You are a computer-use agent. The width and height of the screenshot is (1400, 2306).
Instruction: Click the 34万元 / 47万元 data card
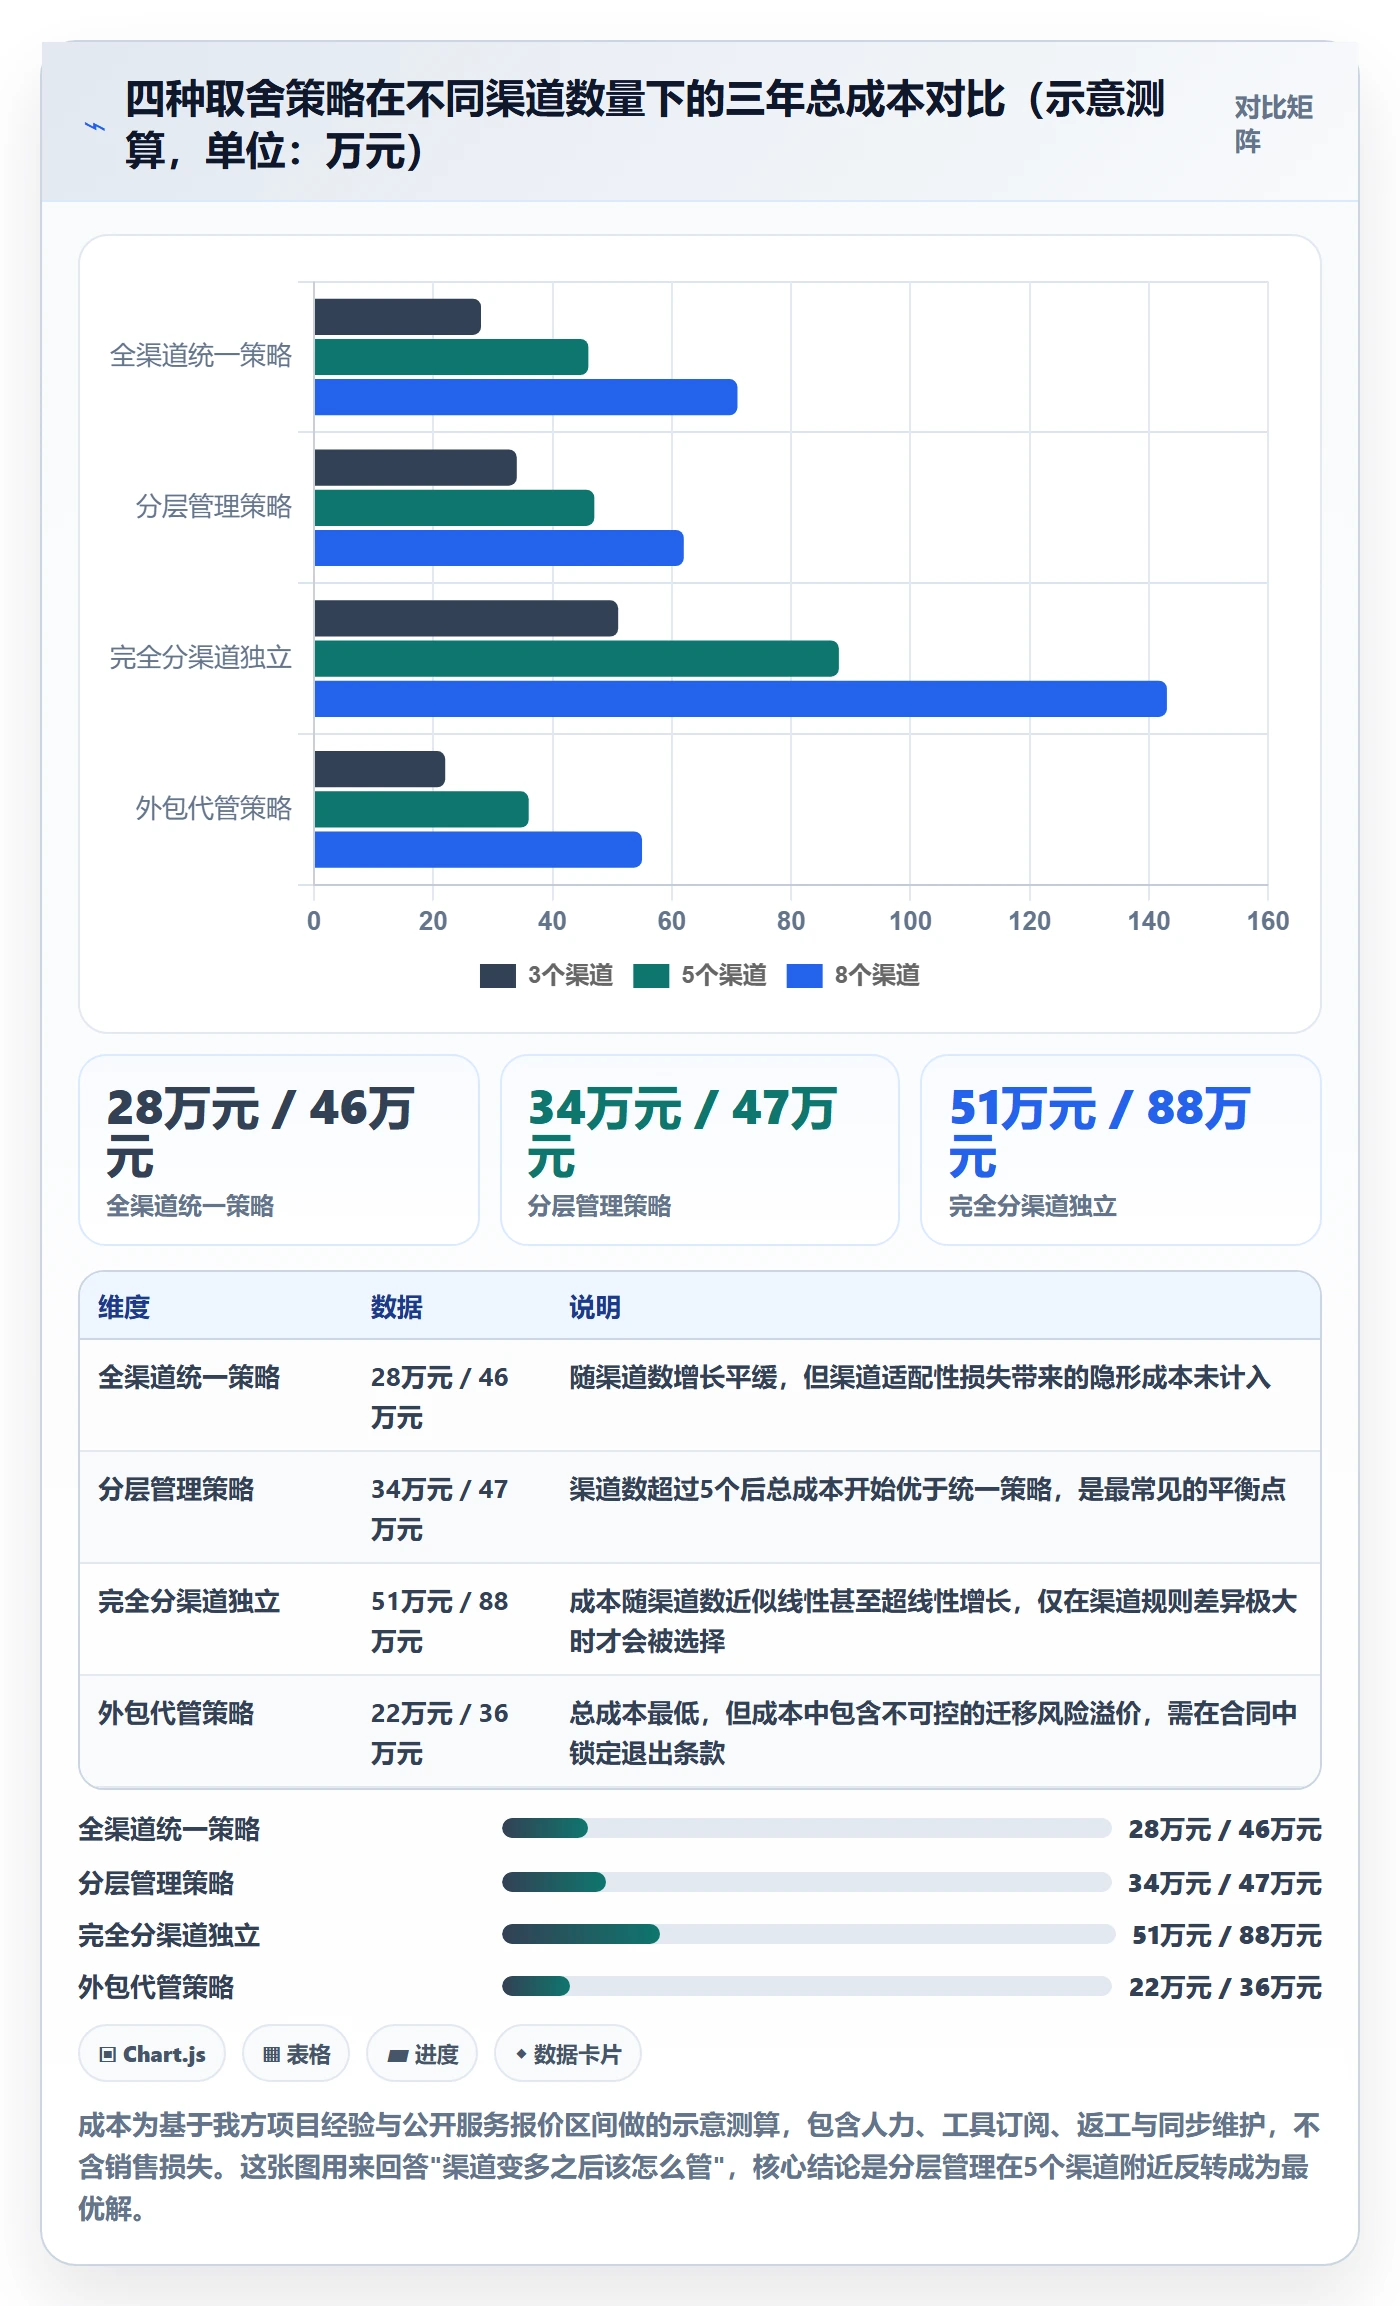coord(700,1150)
